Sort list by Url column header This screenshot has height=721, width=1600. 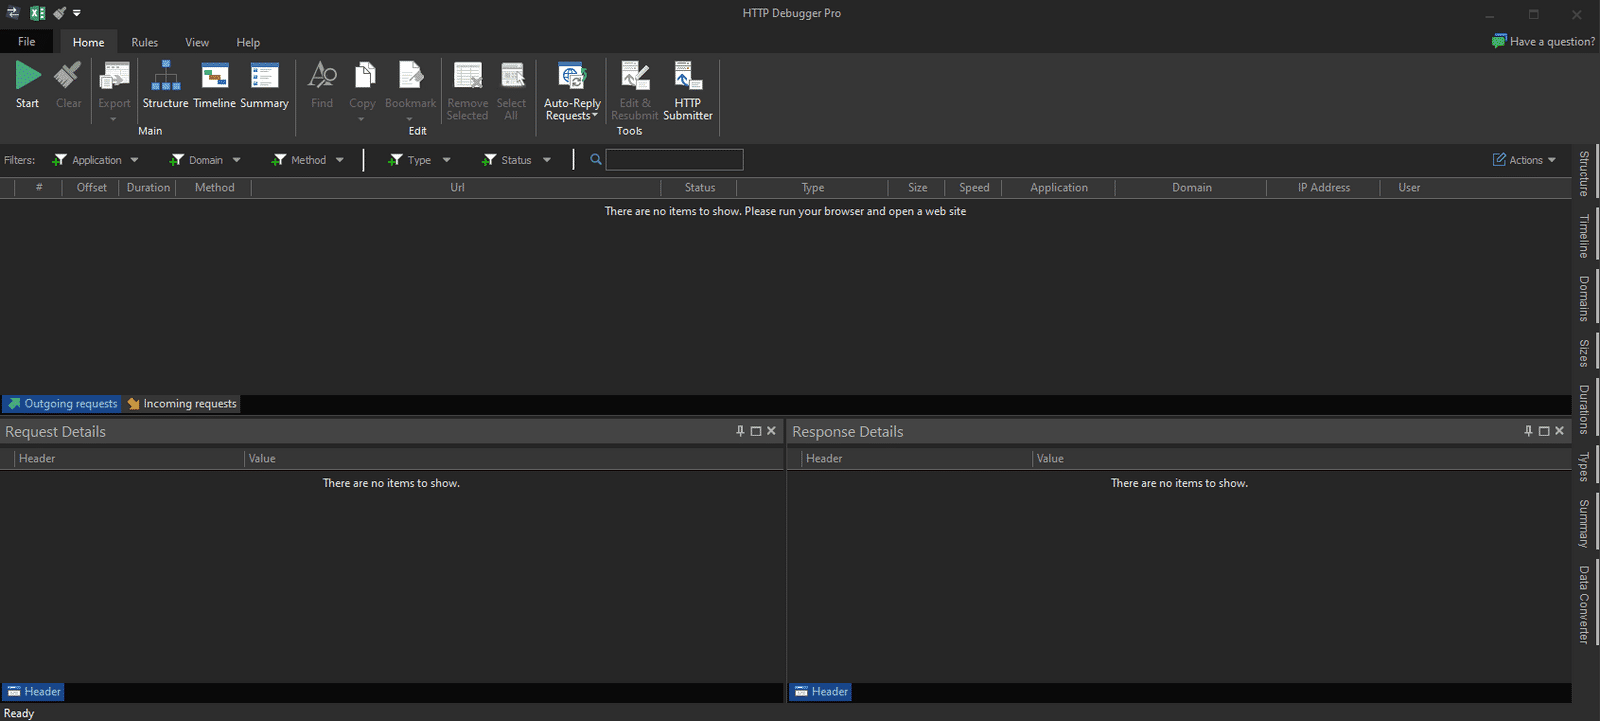point(457,188)
